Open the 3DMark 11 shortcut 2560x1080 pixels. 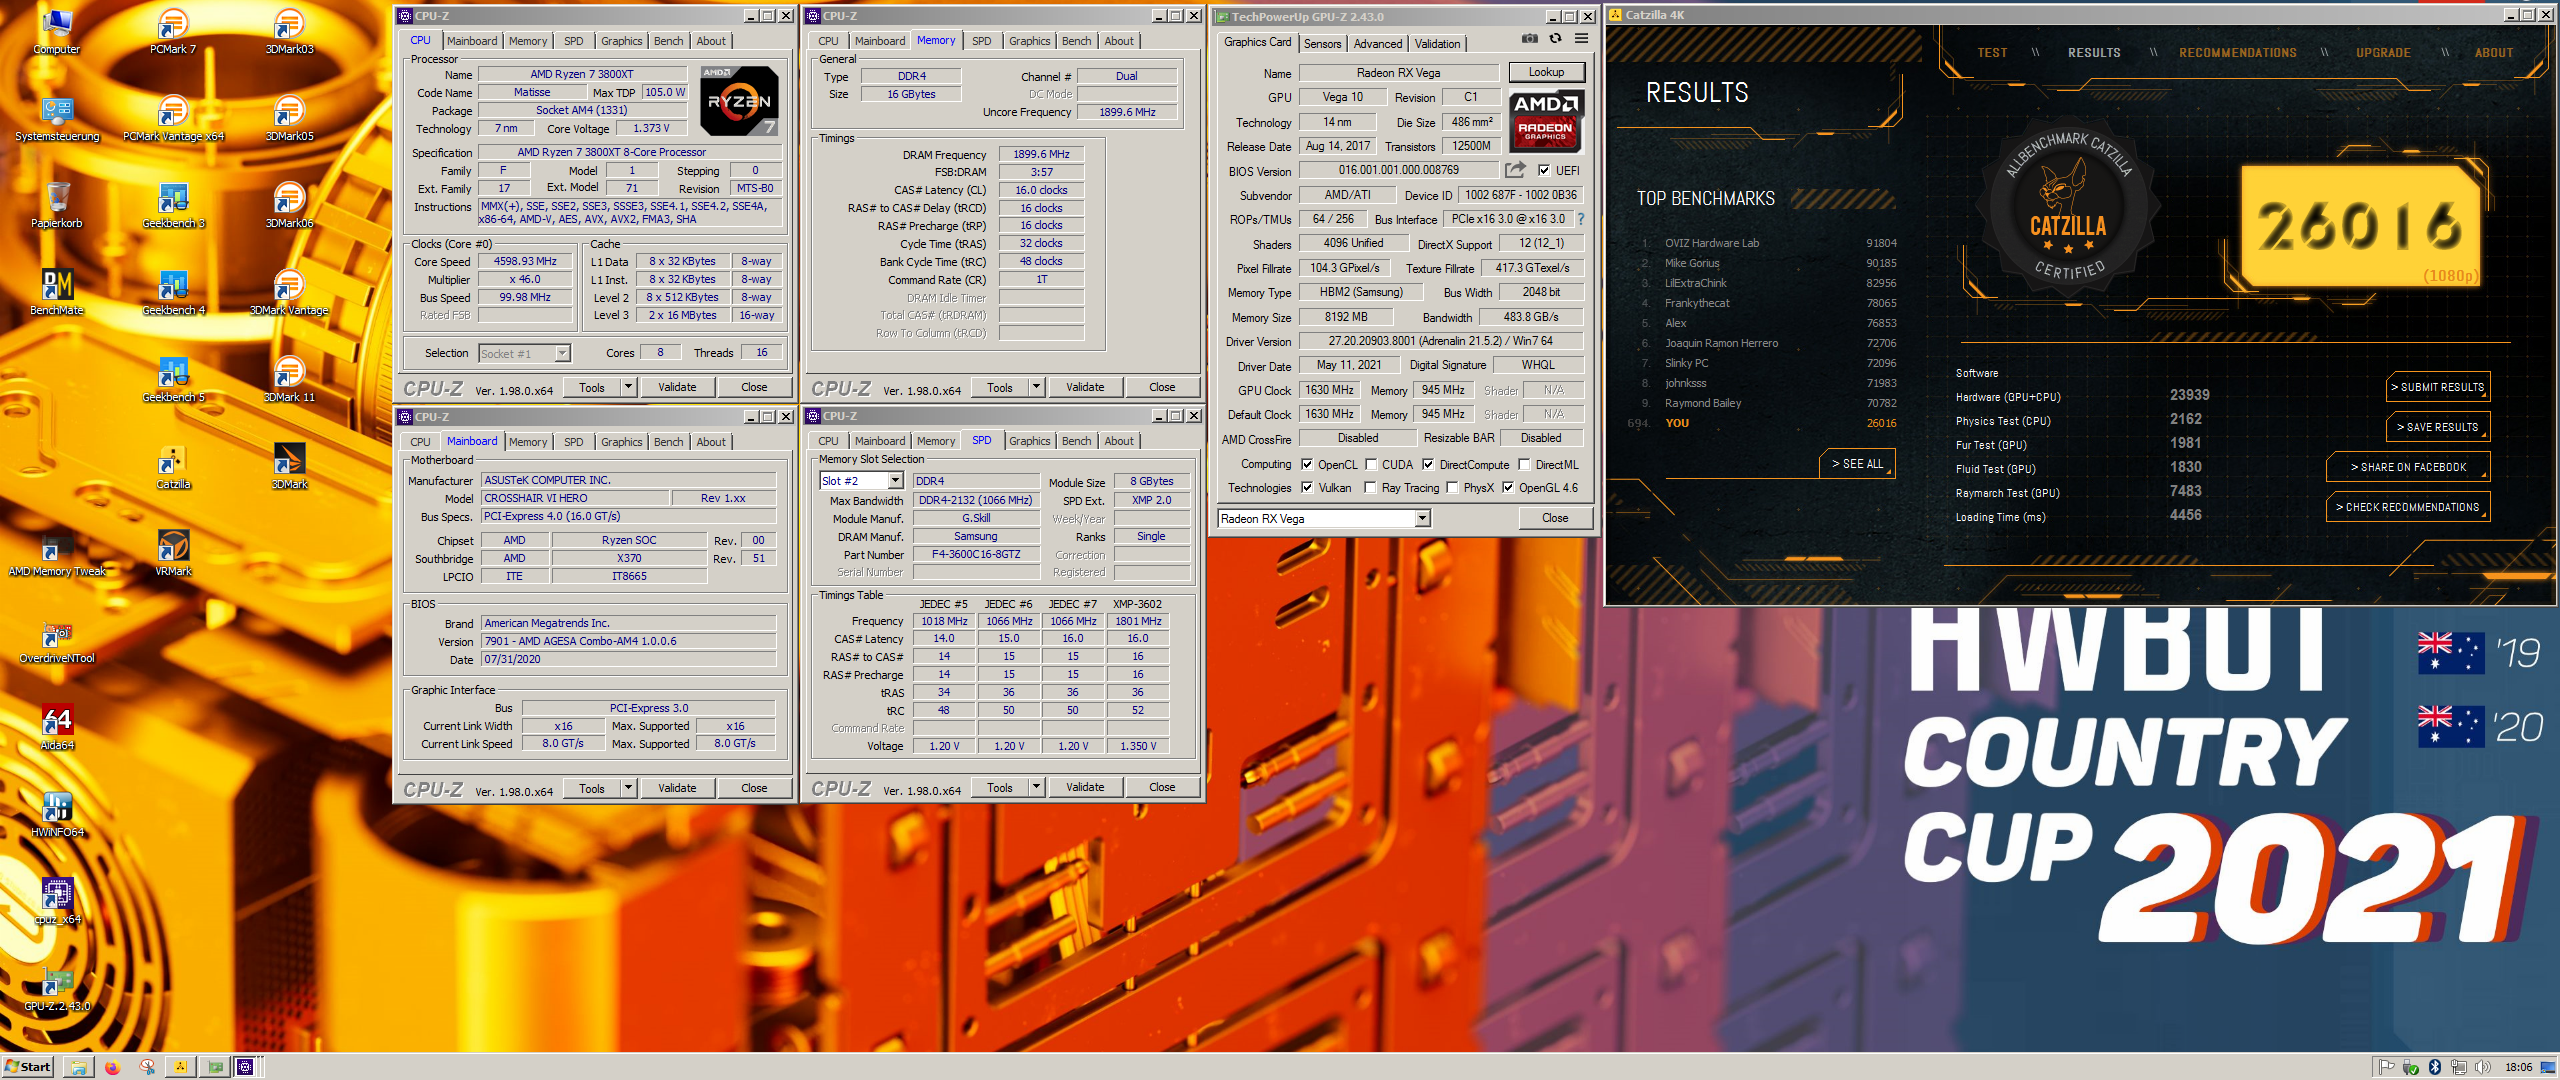click(289, 378)
